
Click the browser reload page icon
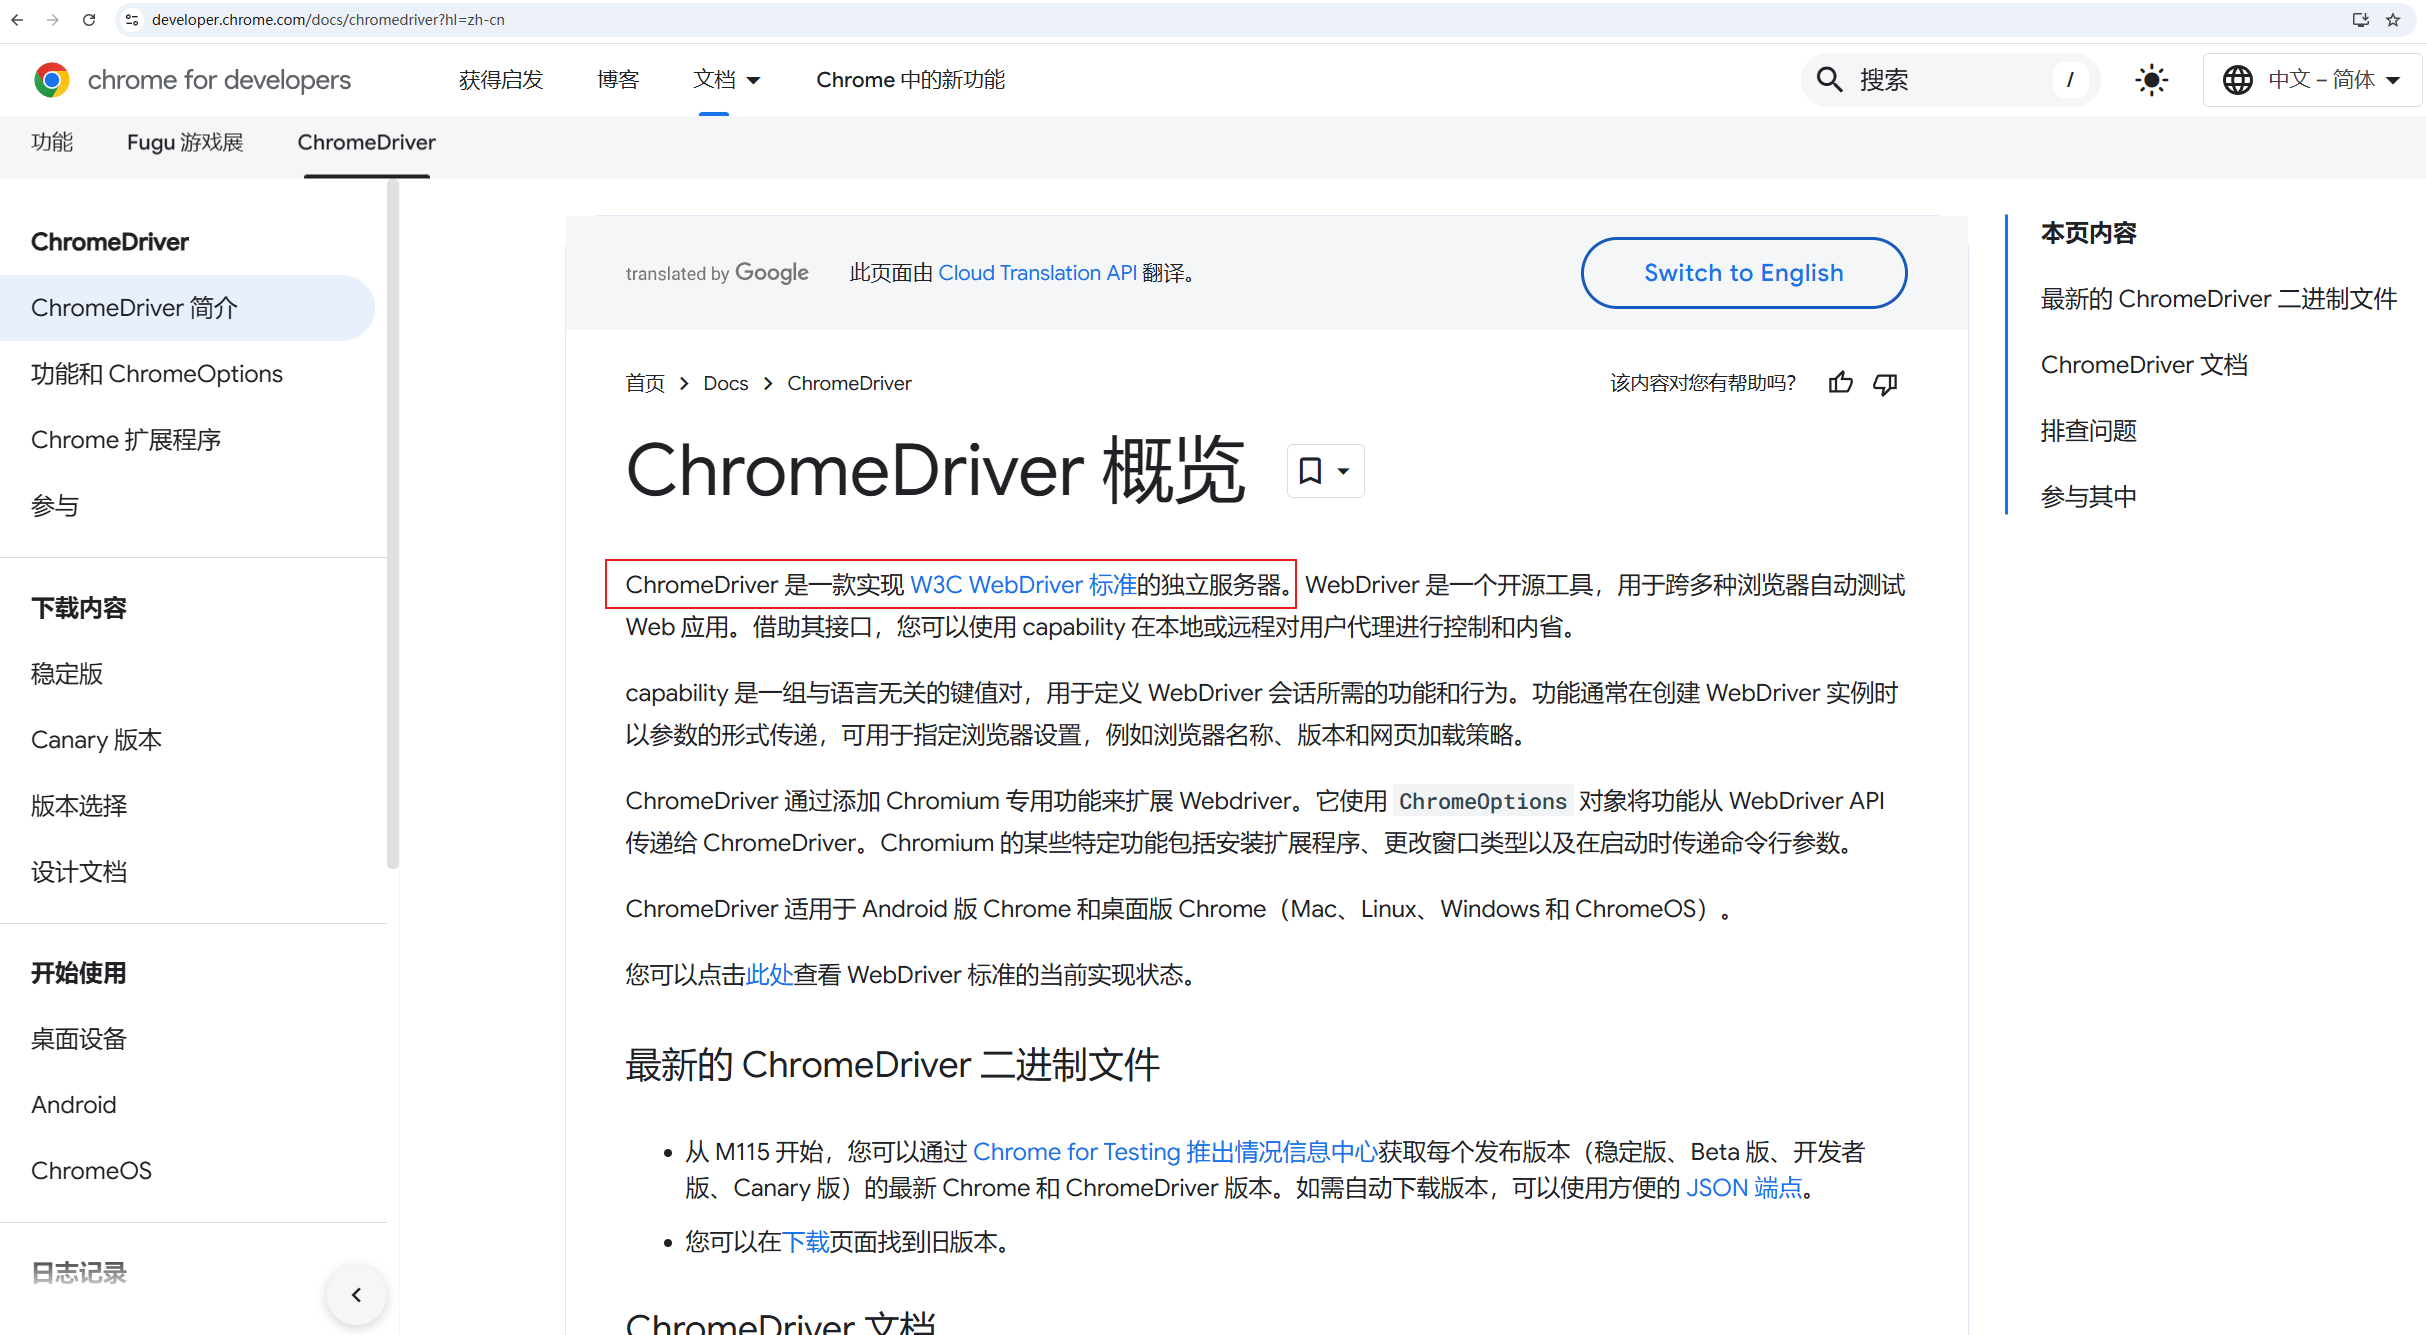(89, 20)
